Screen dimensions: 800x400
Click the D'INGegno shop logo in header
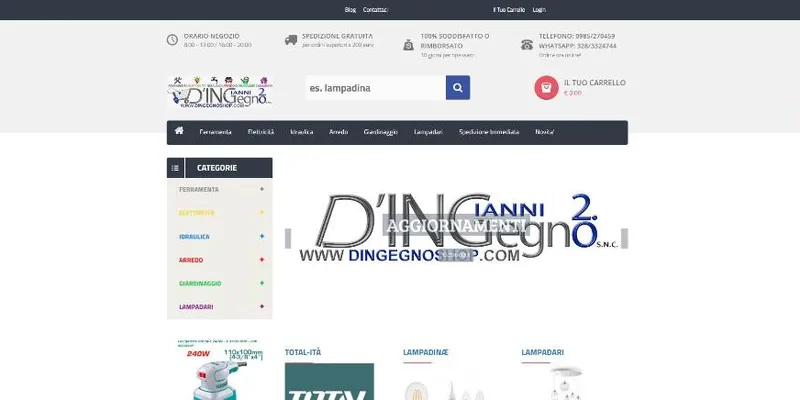pos(220,91)
